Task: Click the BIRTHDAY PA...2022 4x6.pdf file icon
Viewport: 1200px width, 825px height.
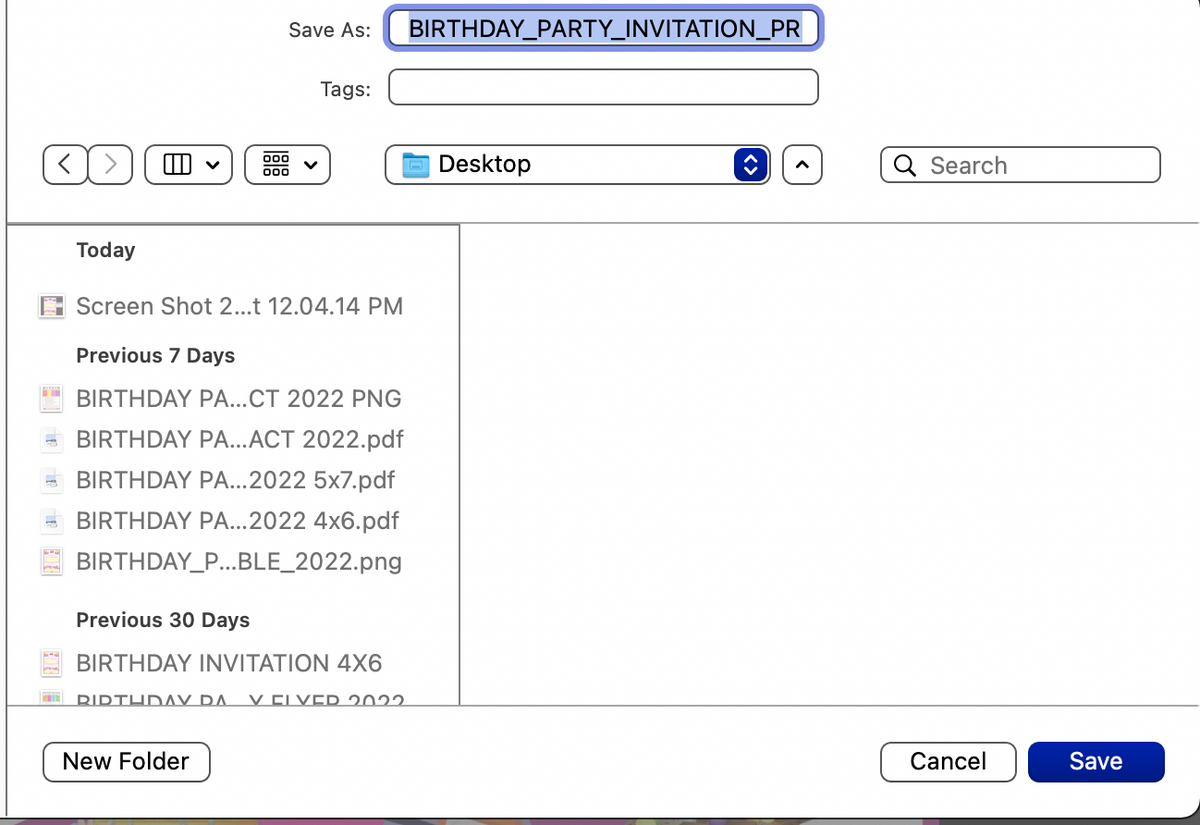Action: [x=51, y=521]
